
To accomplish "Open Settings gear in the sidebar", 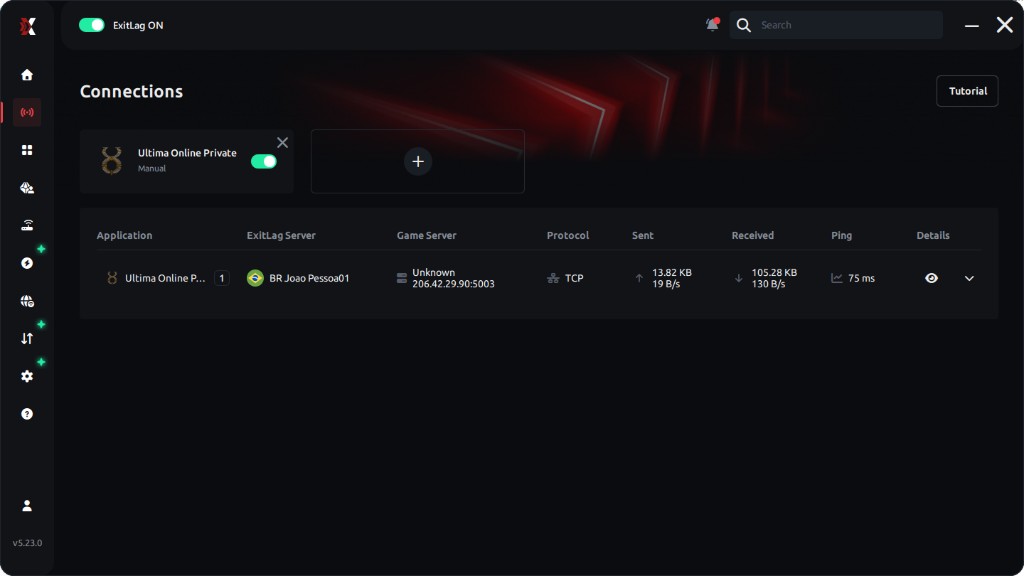I will coord(27,376).
